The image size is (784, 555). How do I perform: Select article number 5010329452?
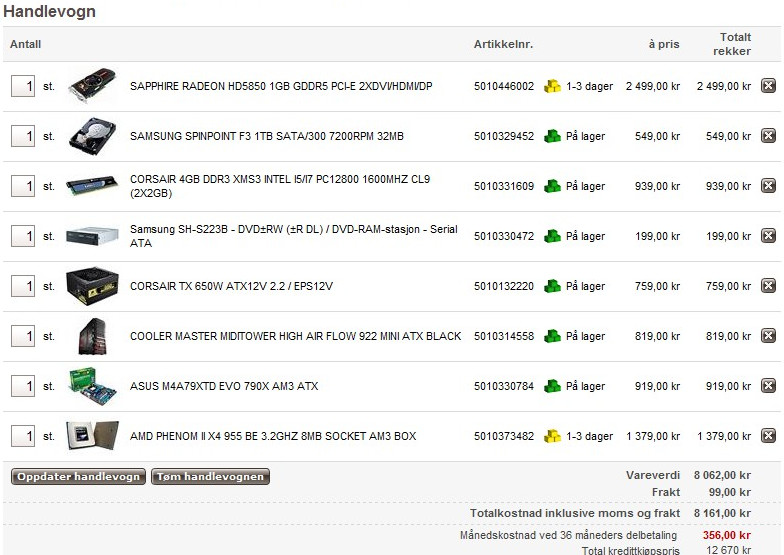(x=504, y=136)
